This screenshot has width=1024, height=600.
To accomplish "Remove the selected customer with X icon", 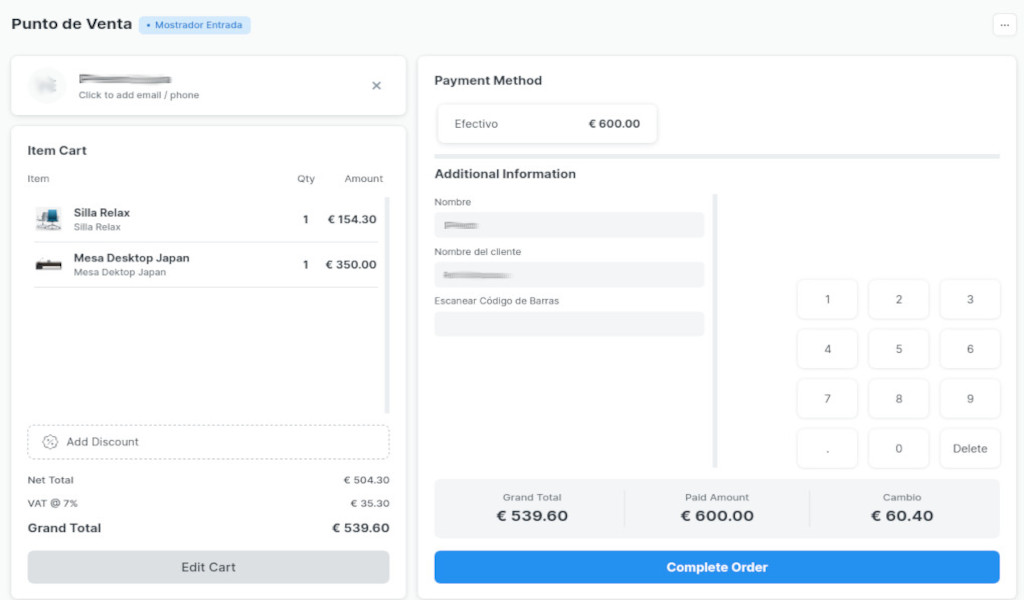I will click(376, 86).
